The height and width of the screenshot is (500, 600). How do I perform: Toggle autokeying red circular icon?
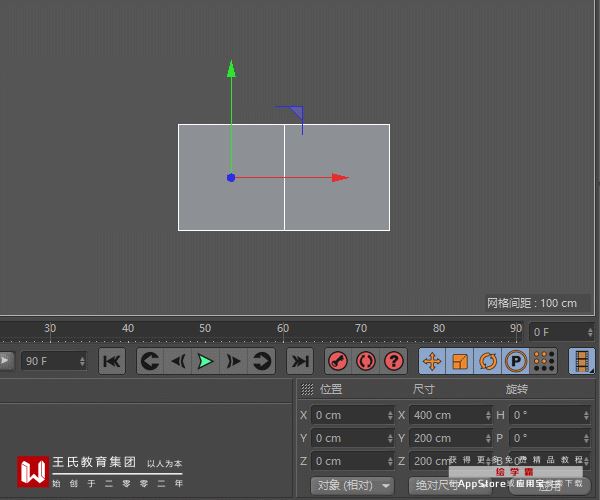pos(366,361)
